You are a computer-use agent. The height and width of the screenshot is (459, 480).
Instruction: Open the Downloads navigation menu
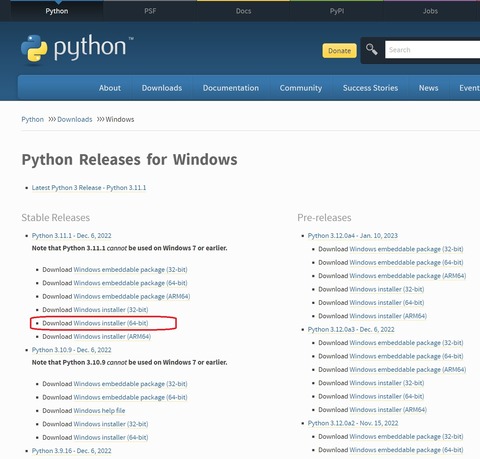(x=162, y=88)
